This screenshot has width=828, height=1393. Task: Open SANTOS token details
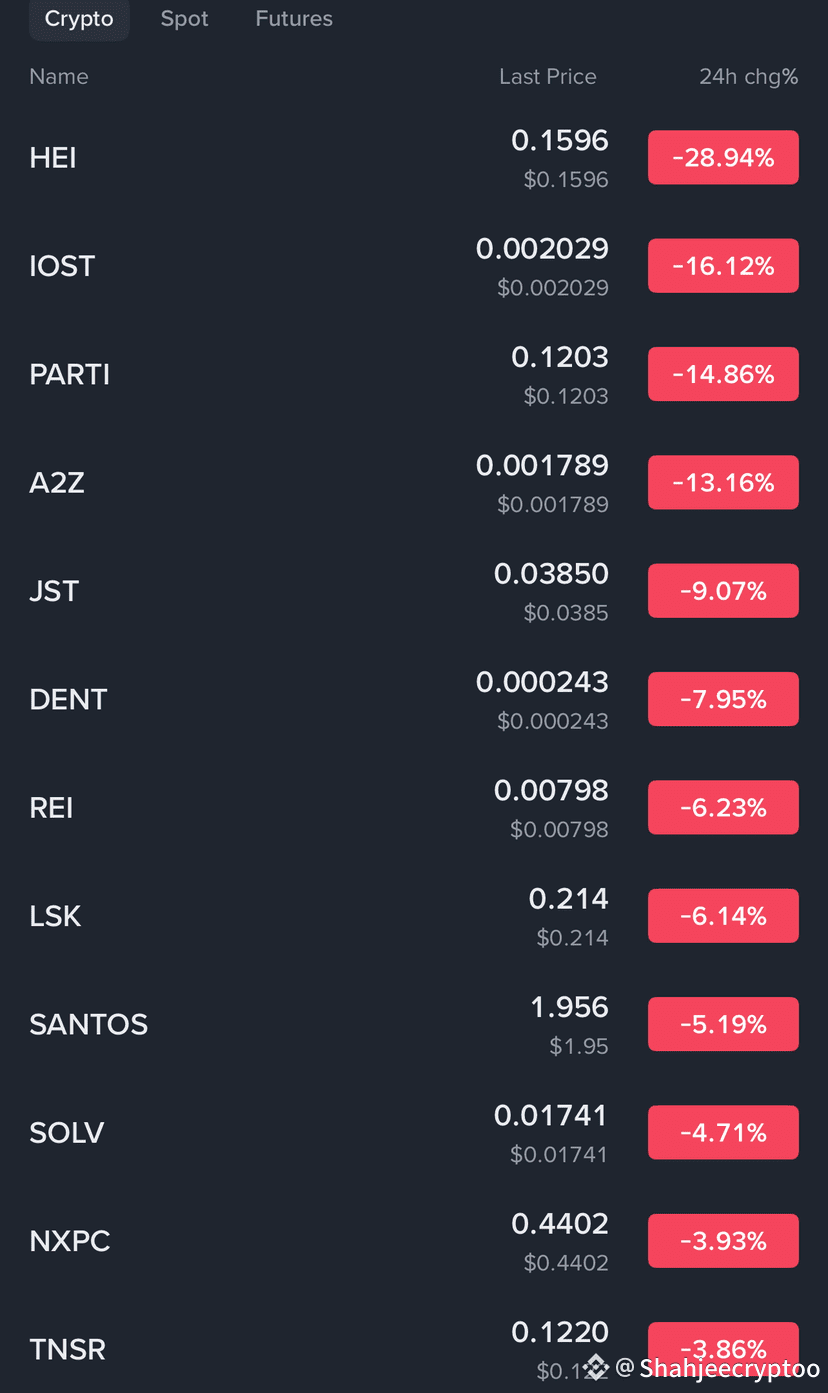[414, 1024]
